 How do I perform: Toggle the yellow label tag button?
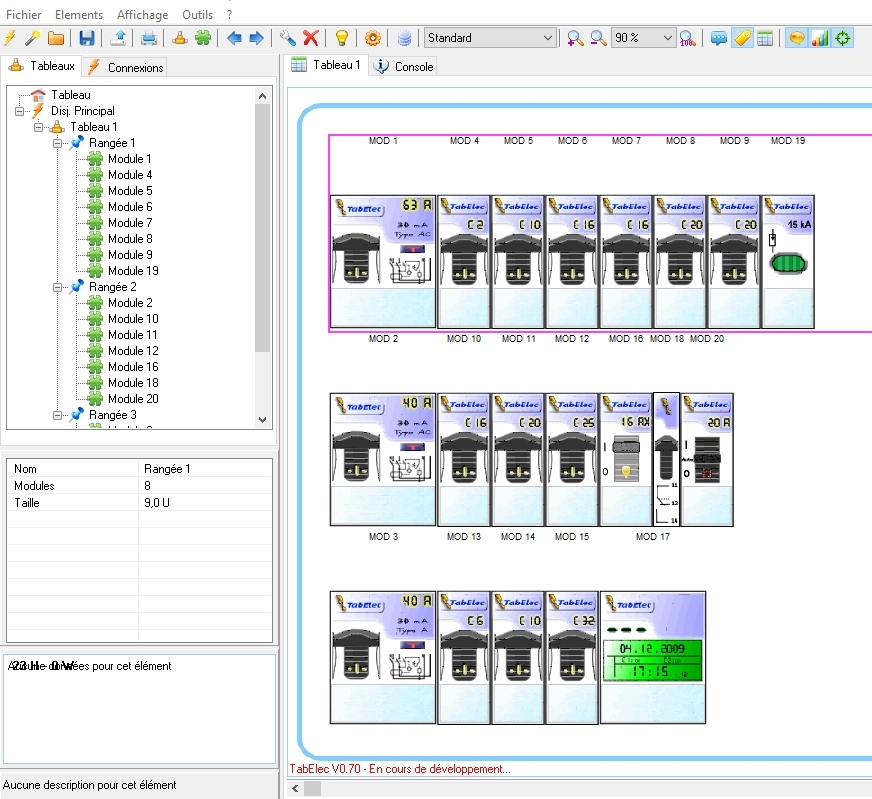742,38
